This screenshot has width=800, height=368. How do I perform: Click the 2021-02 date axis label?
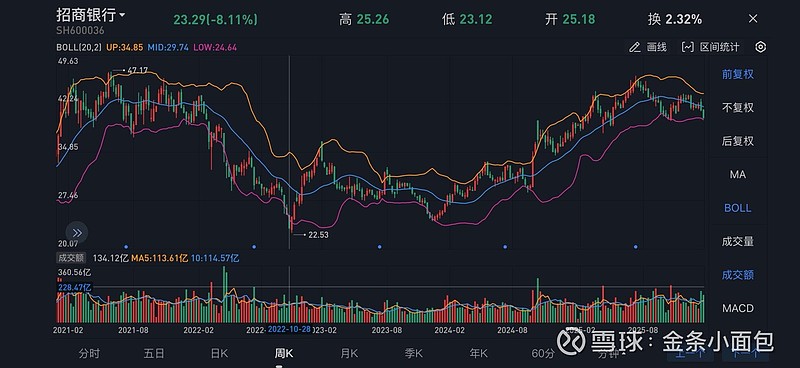point(68,330)
